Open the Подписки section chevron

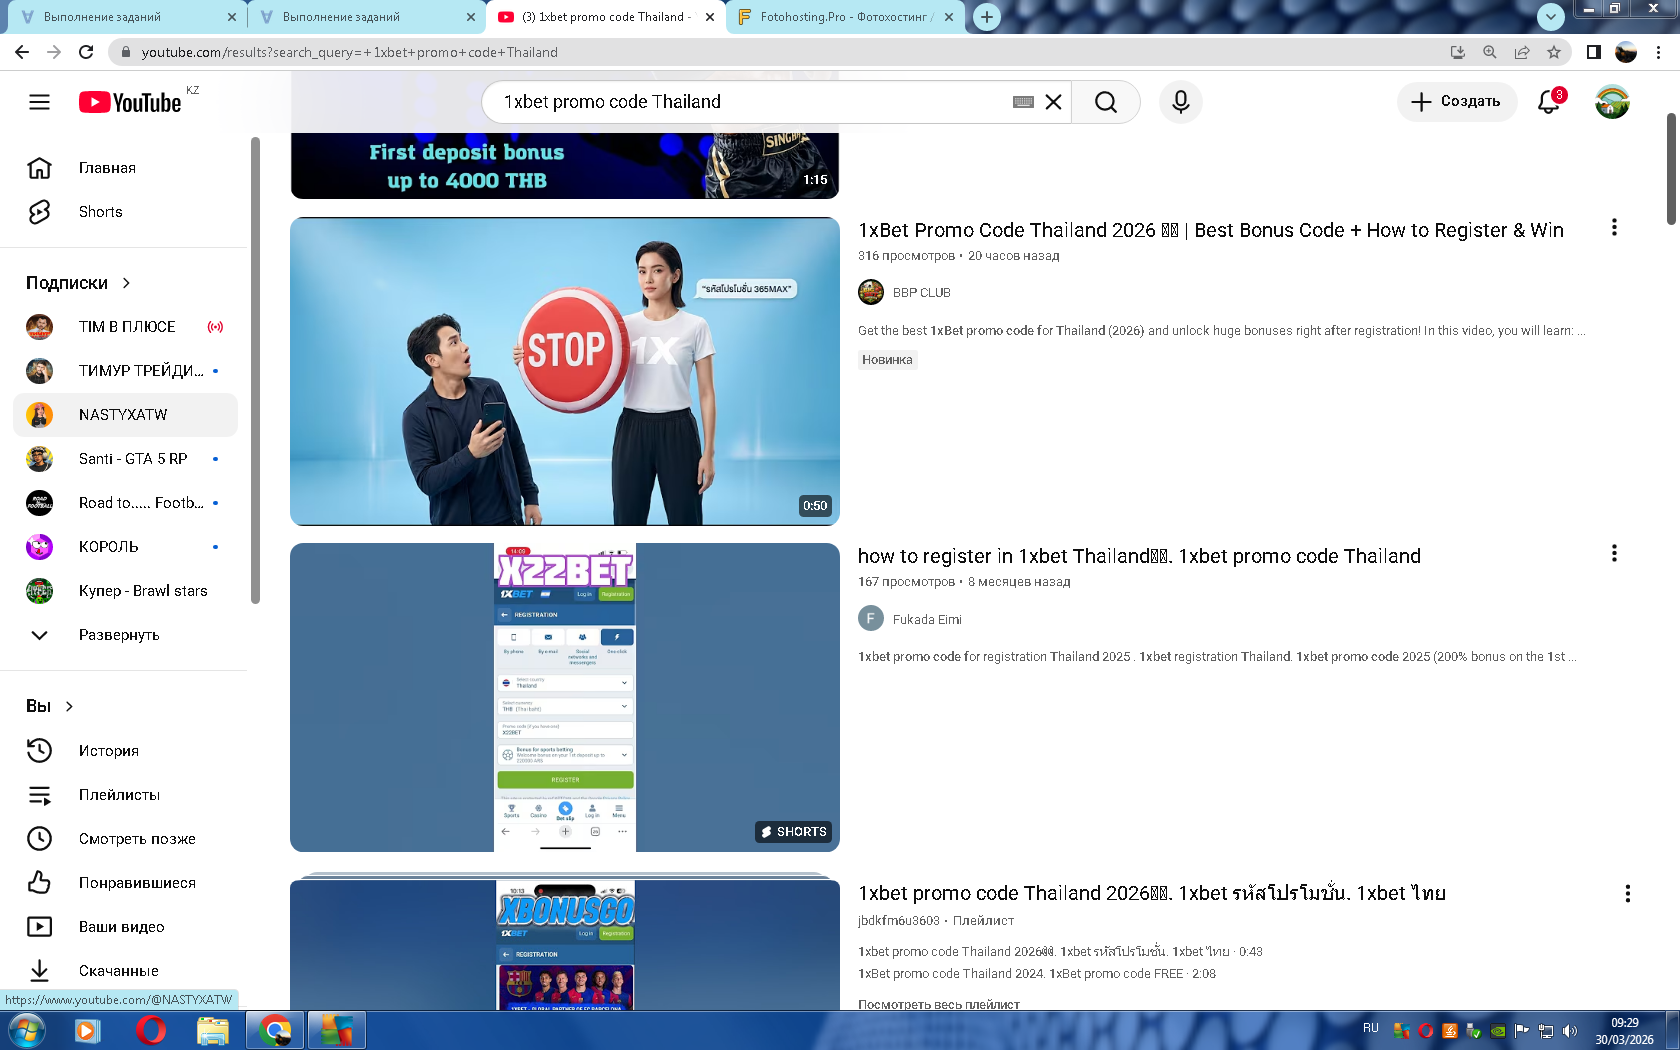point(126,283)
